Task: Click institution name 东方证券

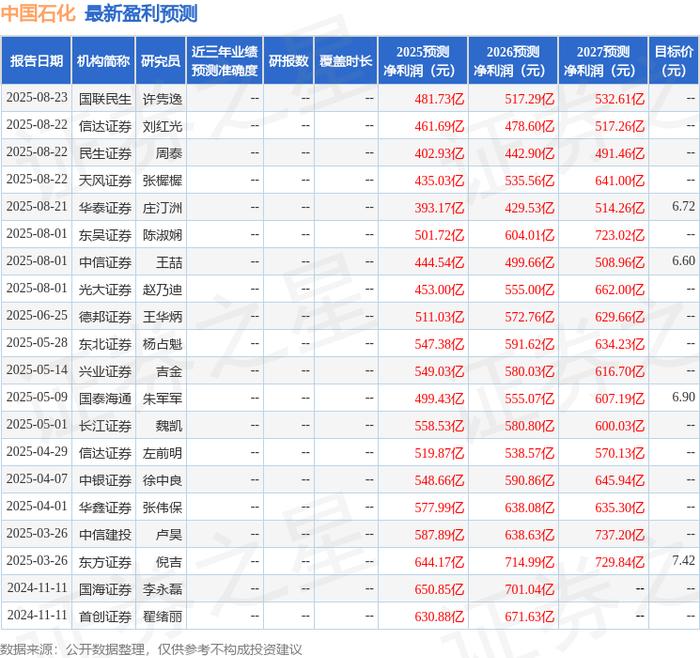Action: pos(105,562)
